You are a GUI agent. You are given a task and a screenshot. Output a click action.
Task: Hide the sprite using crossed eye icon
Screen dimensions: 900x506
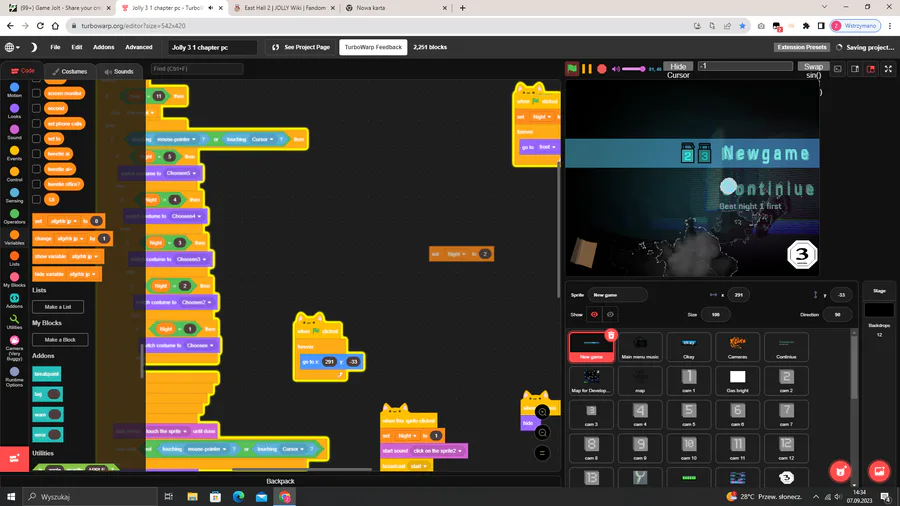610,314
